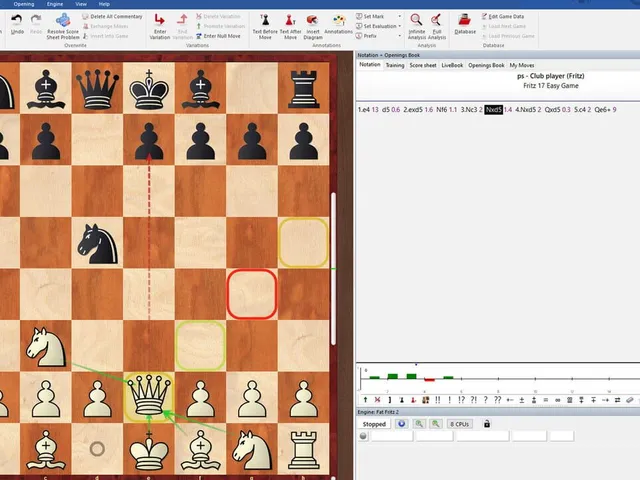Switch to the Notation tab

370,64
